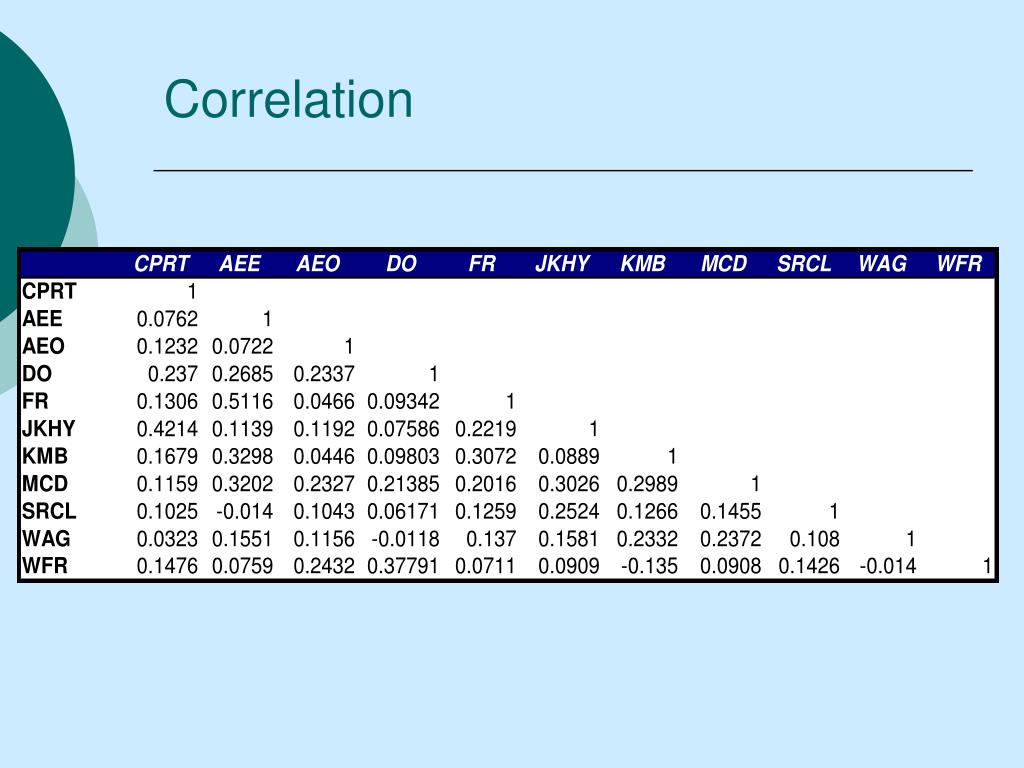Select the KMB column header
Screen dimensions: 1024x768
(x=643, y=264)
